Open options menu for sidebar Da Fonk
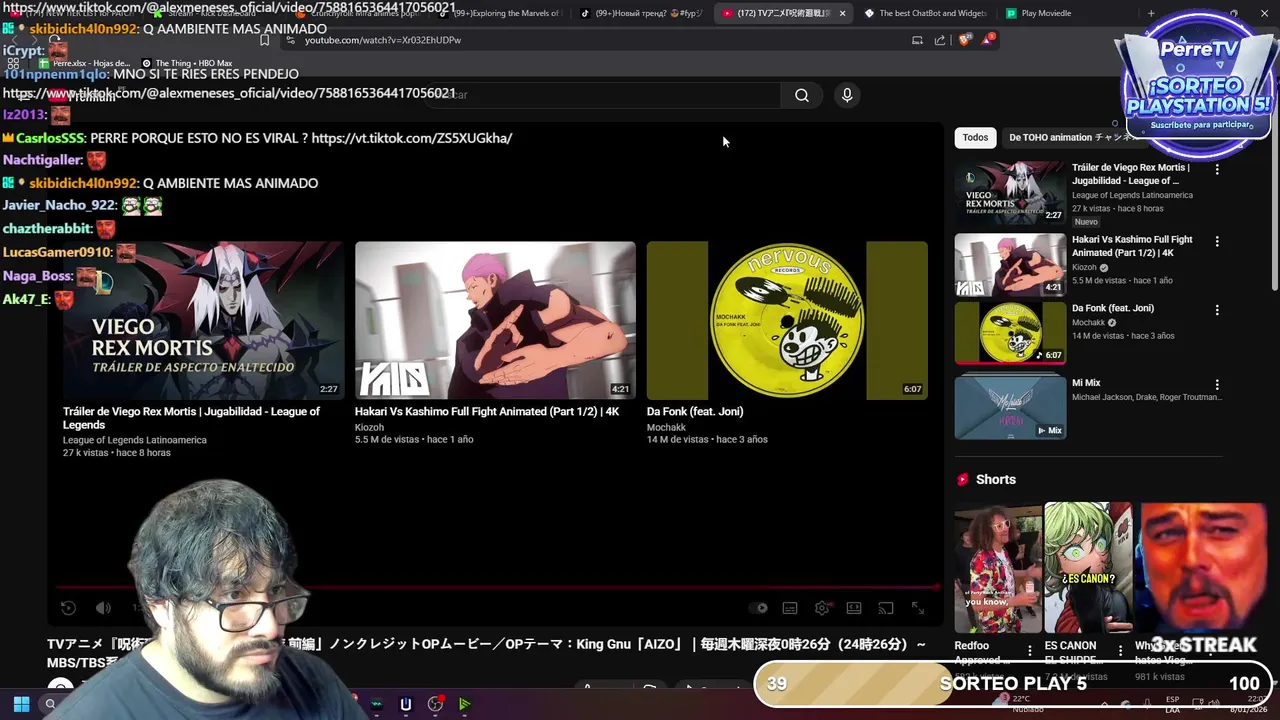 point(1217,310)
